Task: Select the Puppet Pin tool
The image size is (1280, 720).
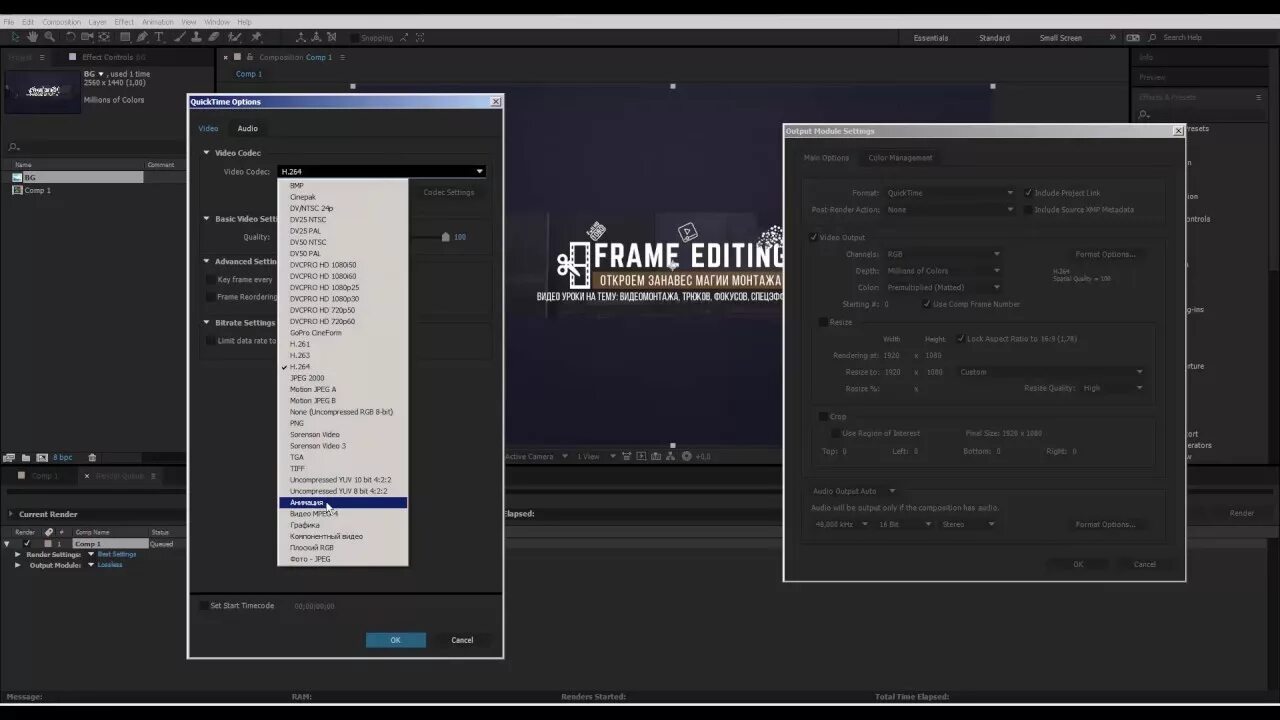Action: click(x=256, y=37)
